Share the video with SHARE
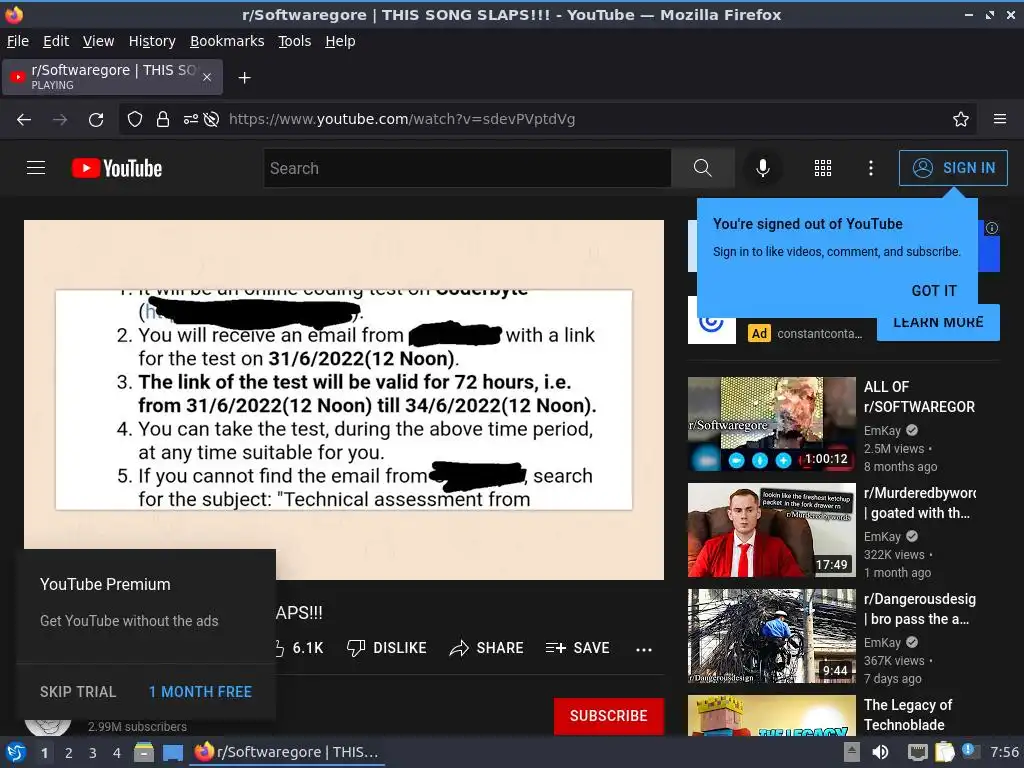Screen dimensions: 1024x768 tap(487, 648)
